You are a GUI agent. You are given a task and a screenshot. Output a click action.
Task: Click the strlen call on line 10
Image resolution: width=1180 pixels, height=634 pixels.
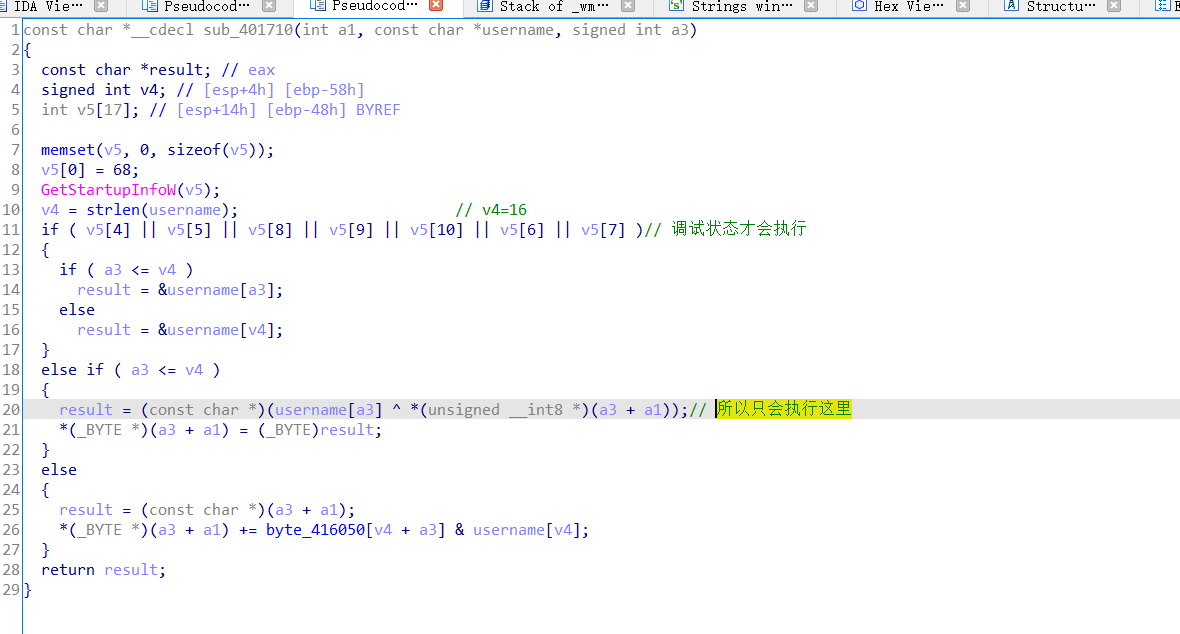coord(113,209)
